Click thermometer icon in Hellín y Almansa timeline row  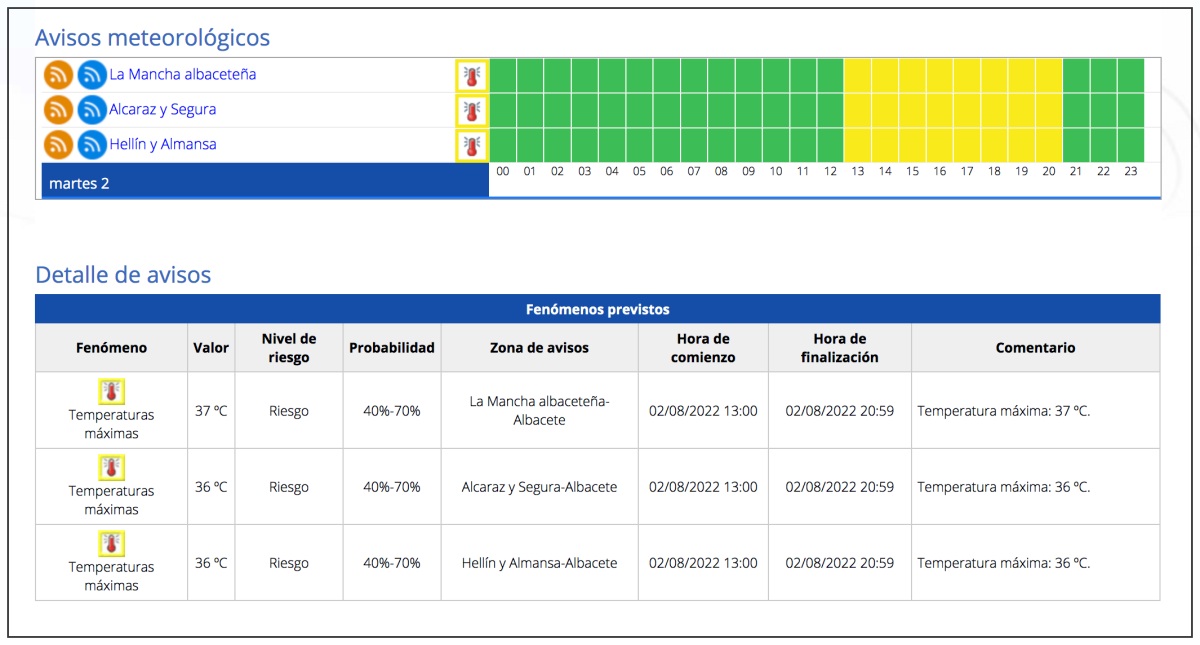click(472, 145)
